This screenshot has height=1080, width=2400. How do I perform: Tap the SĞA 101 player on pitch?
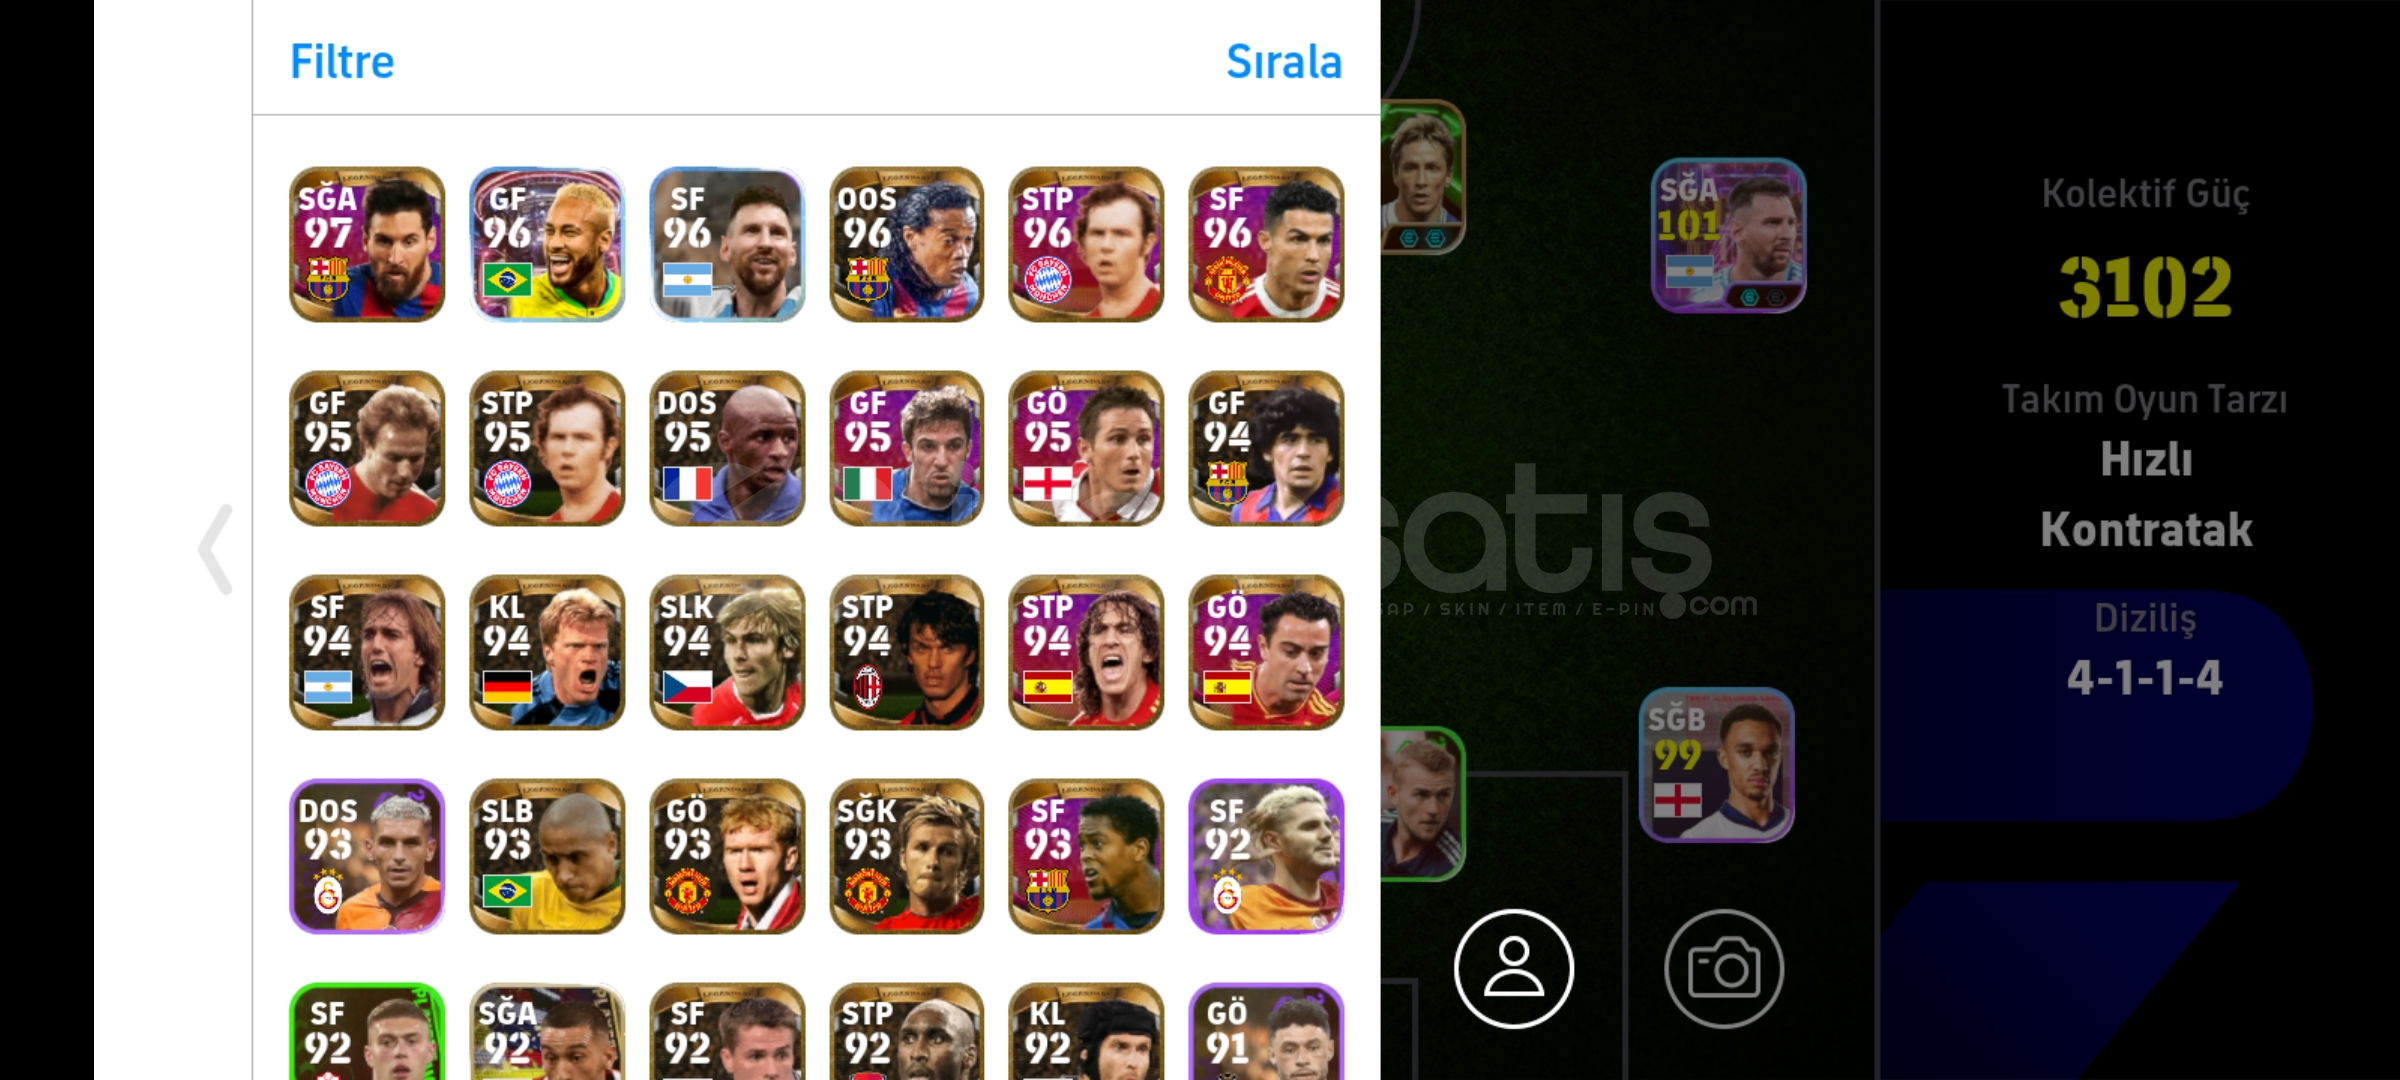pyautogui.click(x=1728, y=236)
